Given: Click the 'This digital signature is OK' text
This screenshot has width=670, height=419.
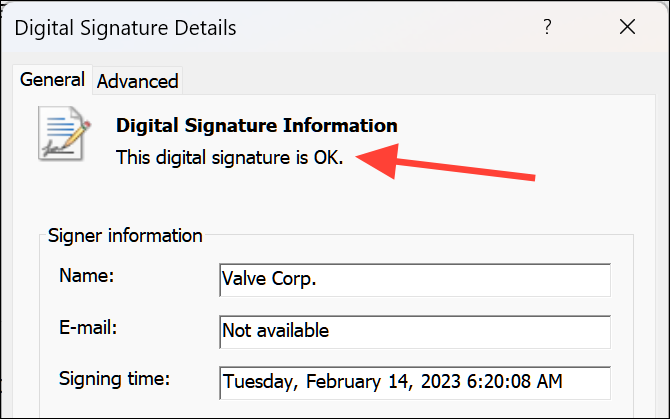Looking at the screenshot, I should tap(229, 157).
